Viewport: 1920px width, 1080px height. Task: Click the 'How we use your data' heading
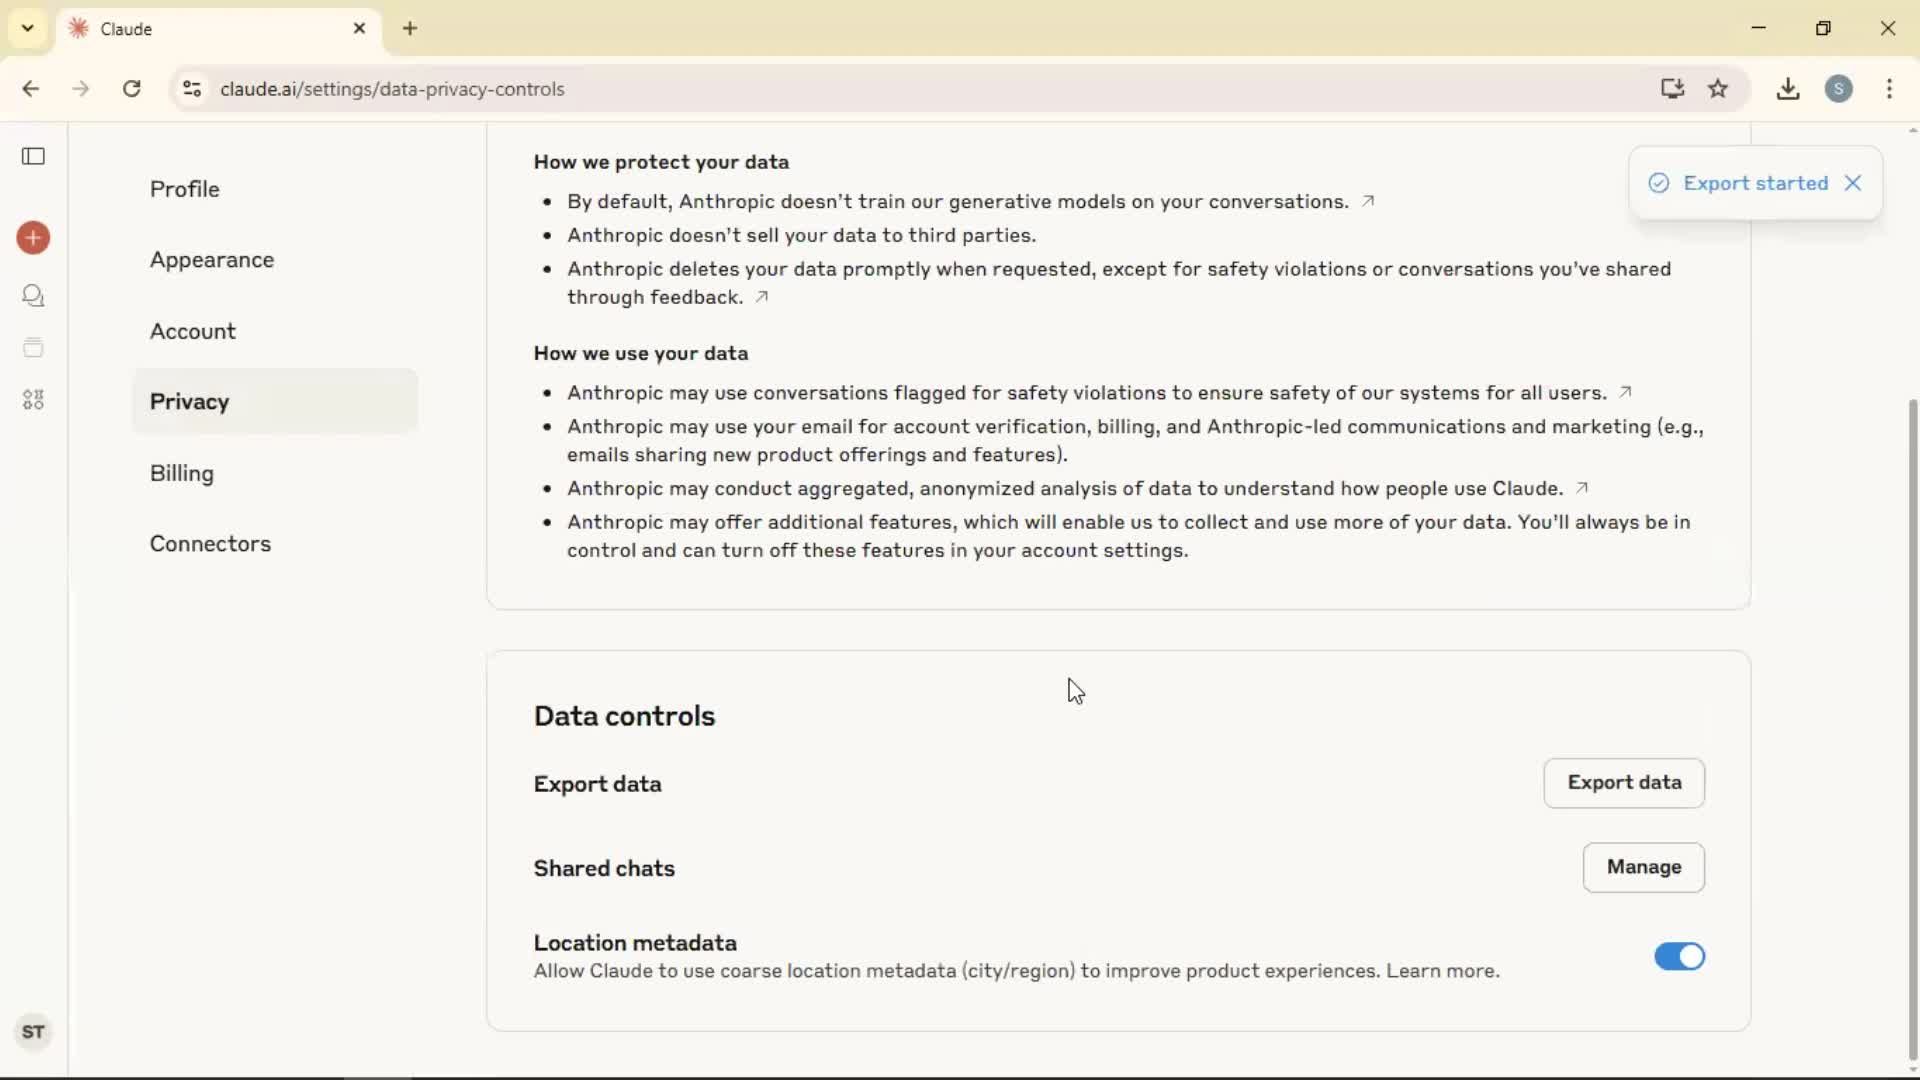point(641,353)
